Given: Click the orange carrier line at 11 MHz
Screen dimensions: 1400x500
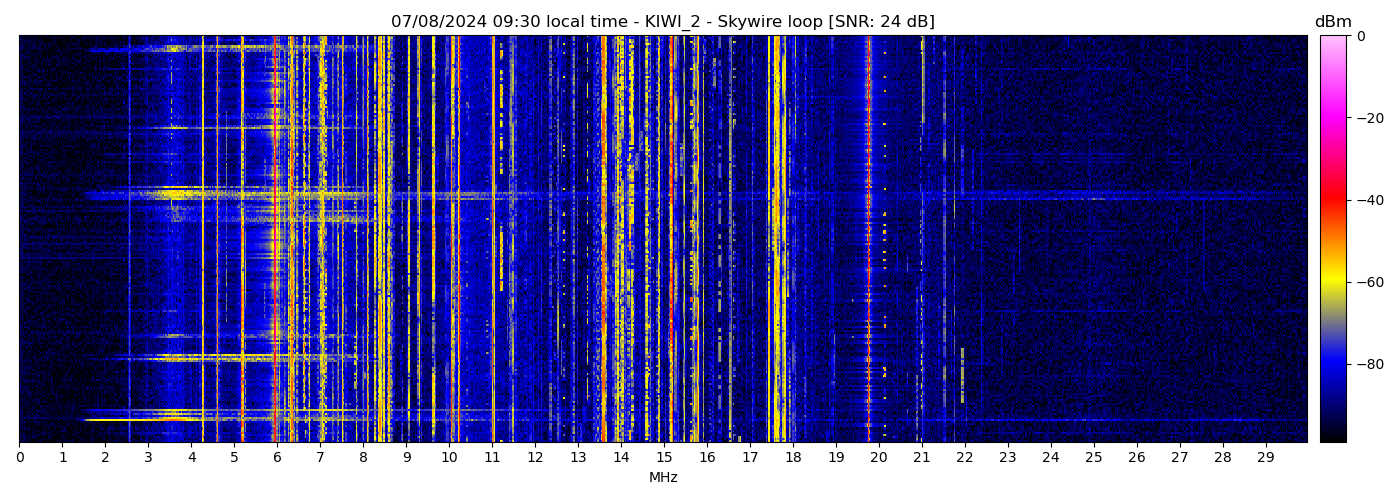Looking at the screenshot, I should pos(493,240).
